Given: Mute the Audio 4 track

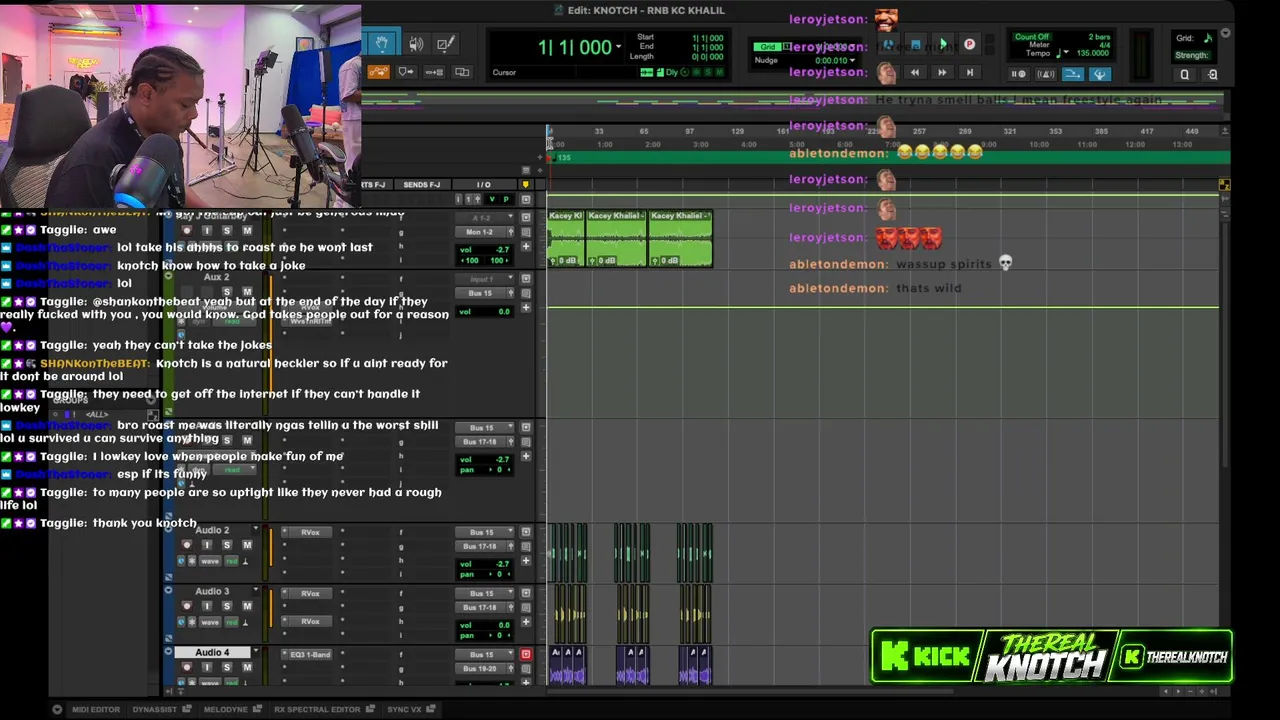Looking at the screenshot, I should tap(245, 667).
